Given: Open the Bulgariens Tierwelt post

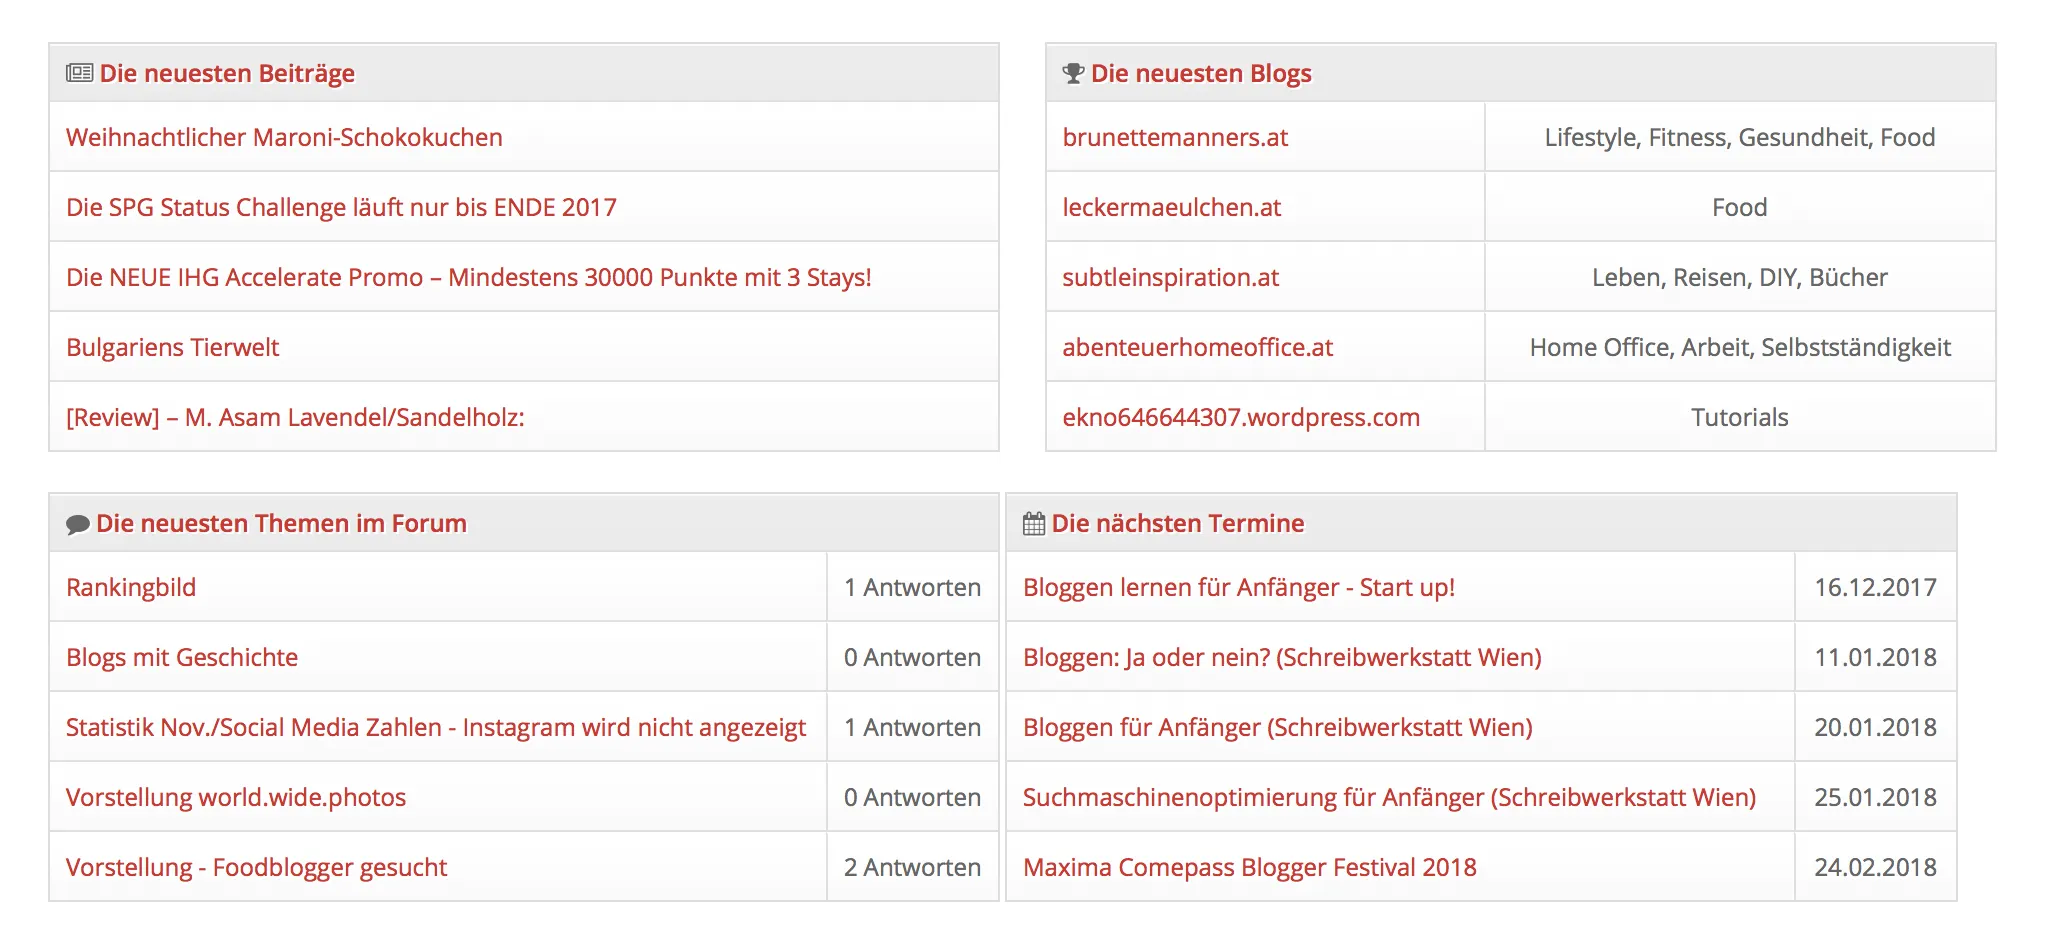Looking at the screenshot, I should pyautogui.click(x=172, y=347).
